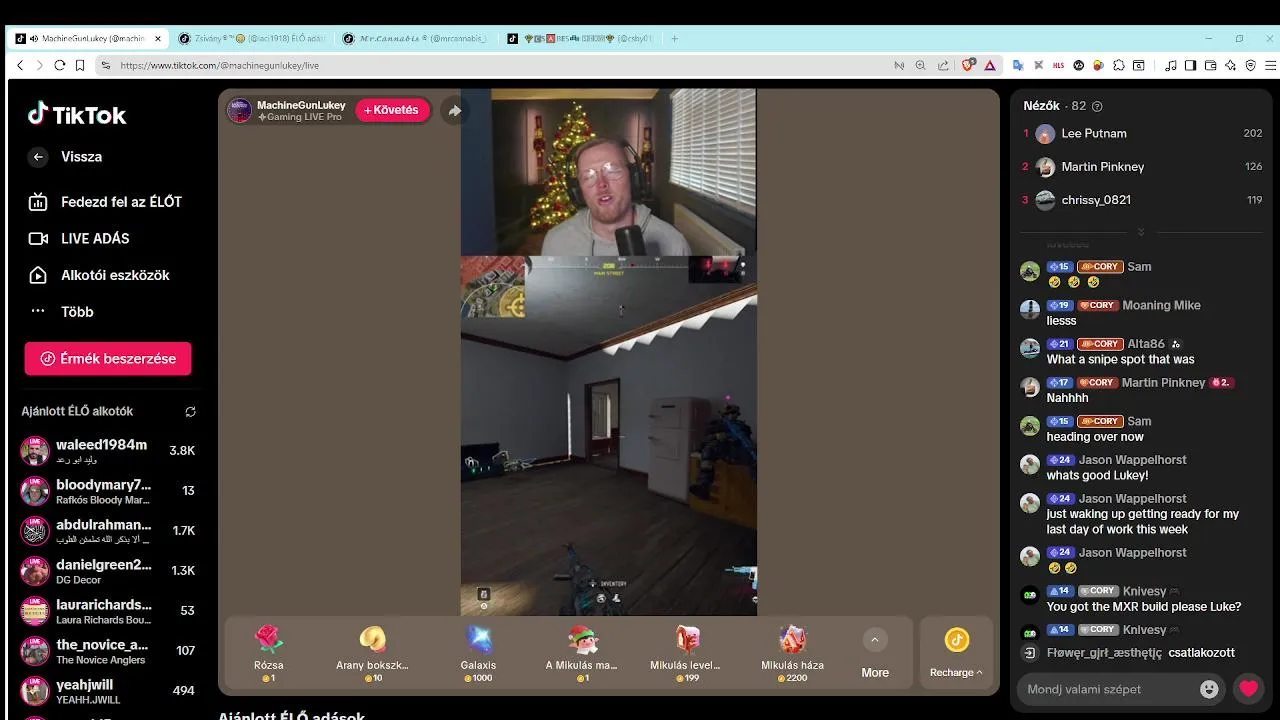1280x720 pixels.
Task: Open the emoji picker in chat
Action: [x=1209, y=689]
